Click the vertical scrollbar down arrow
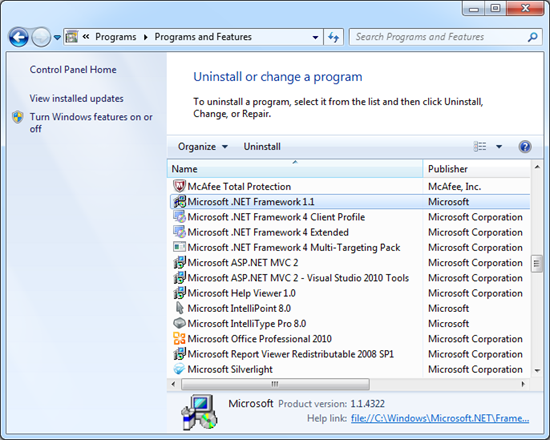The image size is (550, 440). 537,371
